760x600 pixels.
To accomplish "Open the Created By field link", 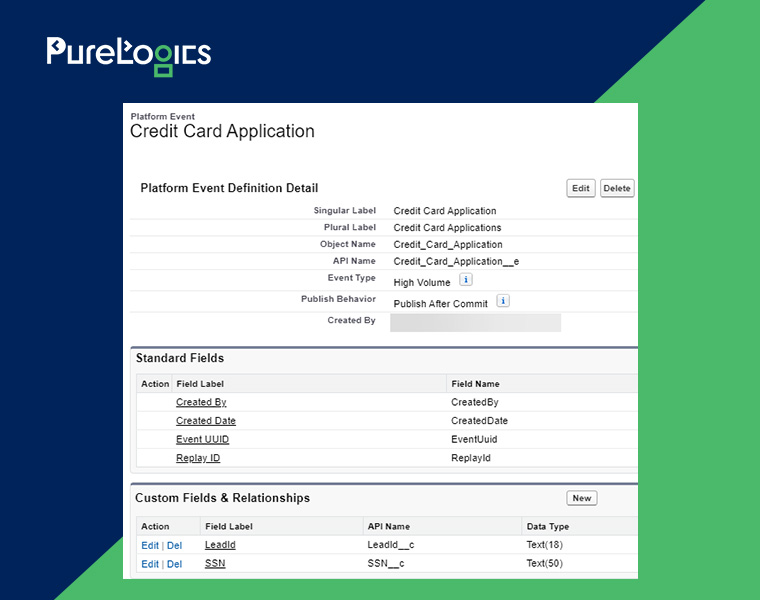I will [x=201, y=402].
